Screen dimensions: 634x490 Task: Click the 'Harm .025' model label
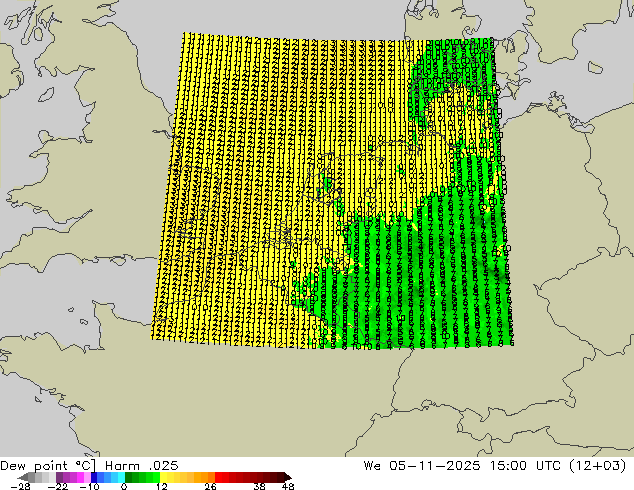pos(142,465)
